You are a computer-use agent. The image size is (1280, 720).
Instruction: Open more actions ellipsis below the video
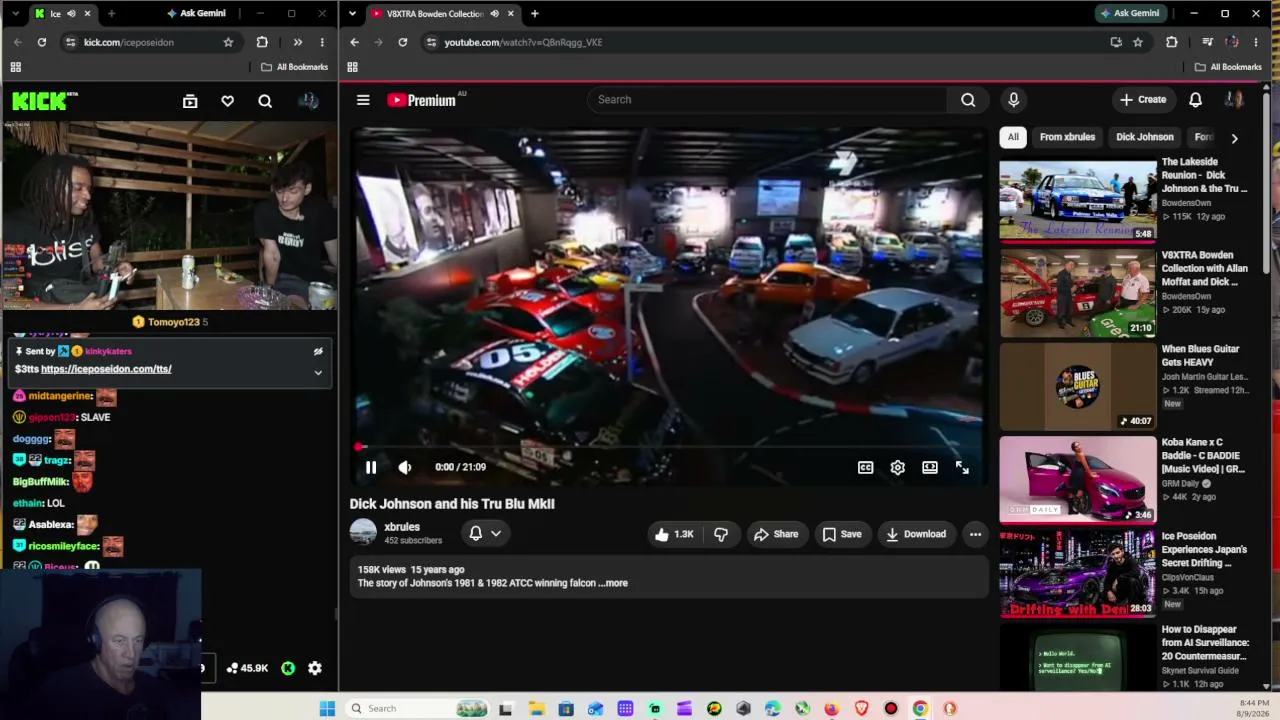pos(975,534)
